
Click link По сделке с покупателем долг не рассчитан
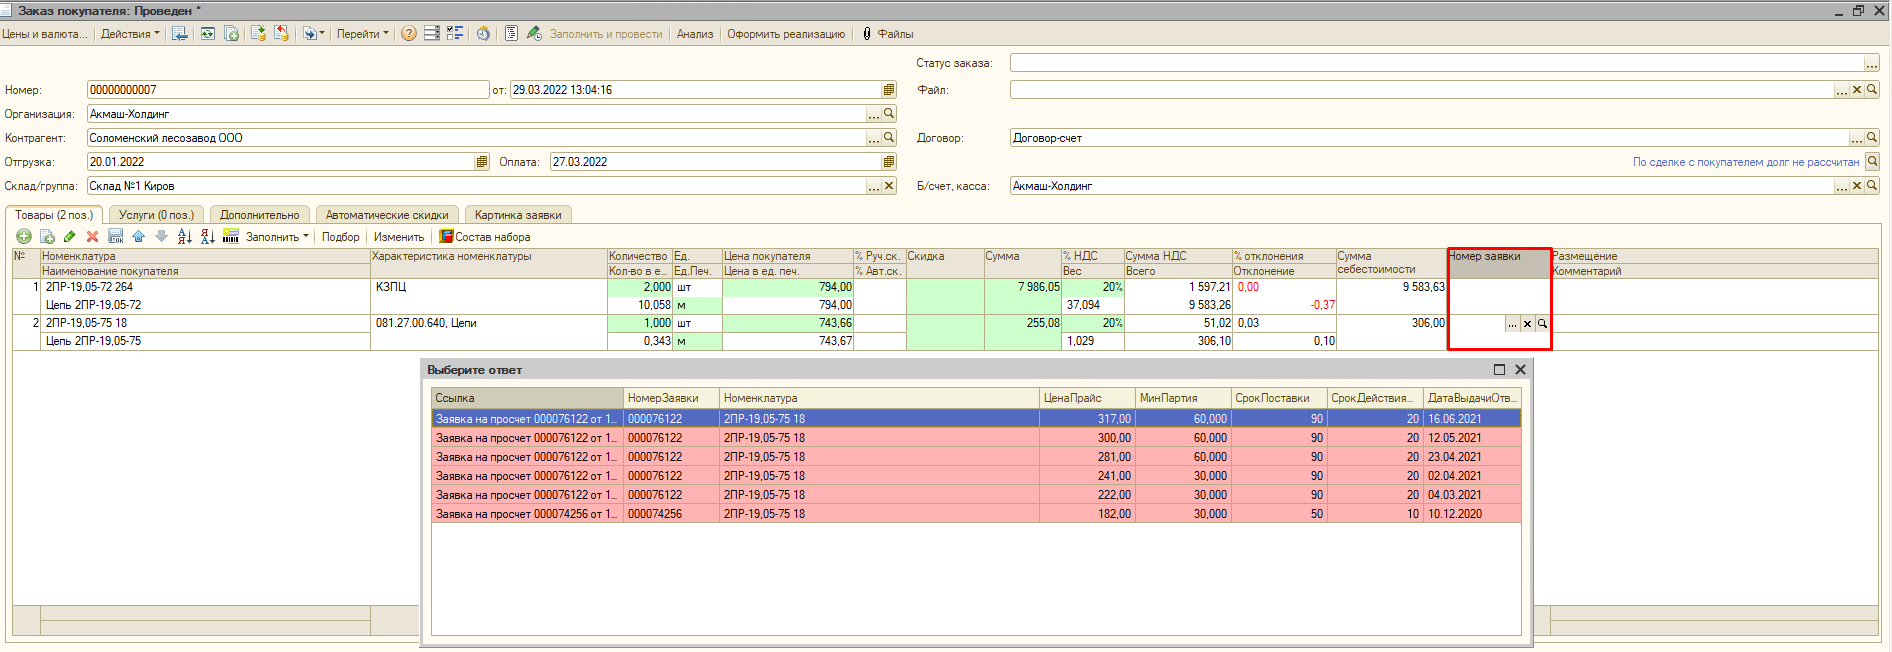pyautogui.click(x=1746, y=162)
